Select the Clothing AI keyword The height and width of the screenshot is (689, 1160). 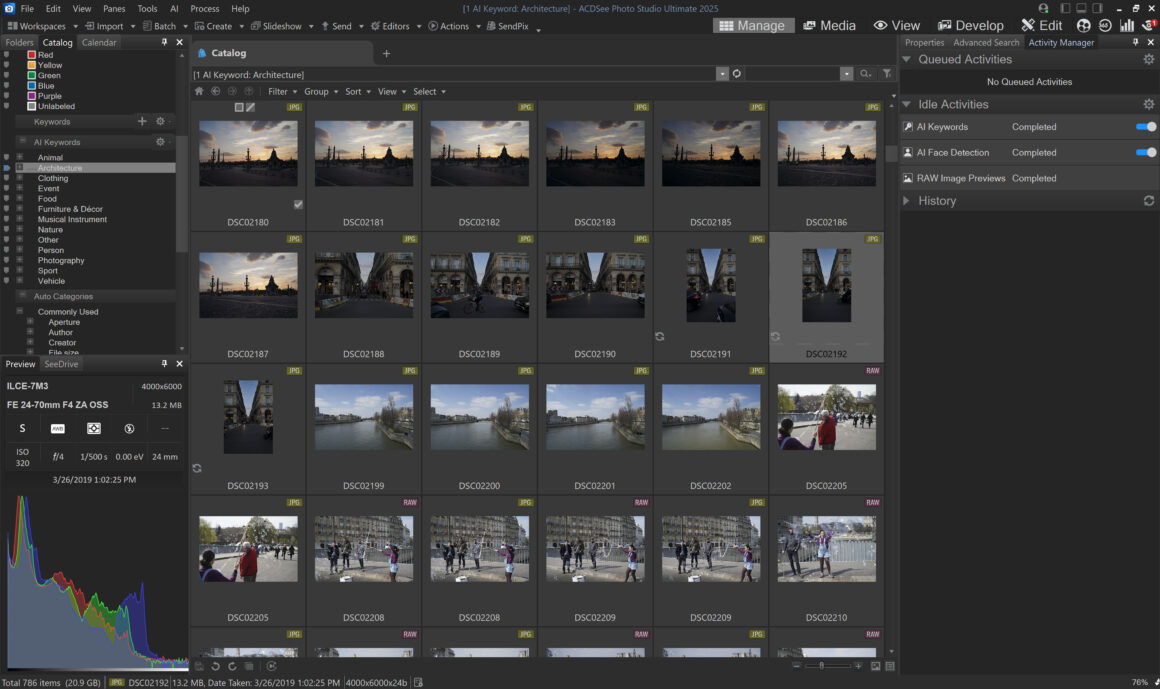pyautogui.click(x=53, y=178)
